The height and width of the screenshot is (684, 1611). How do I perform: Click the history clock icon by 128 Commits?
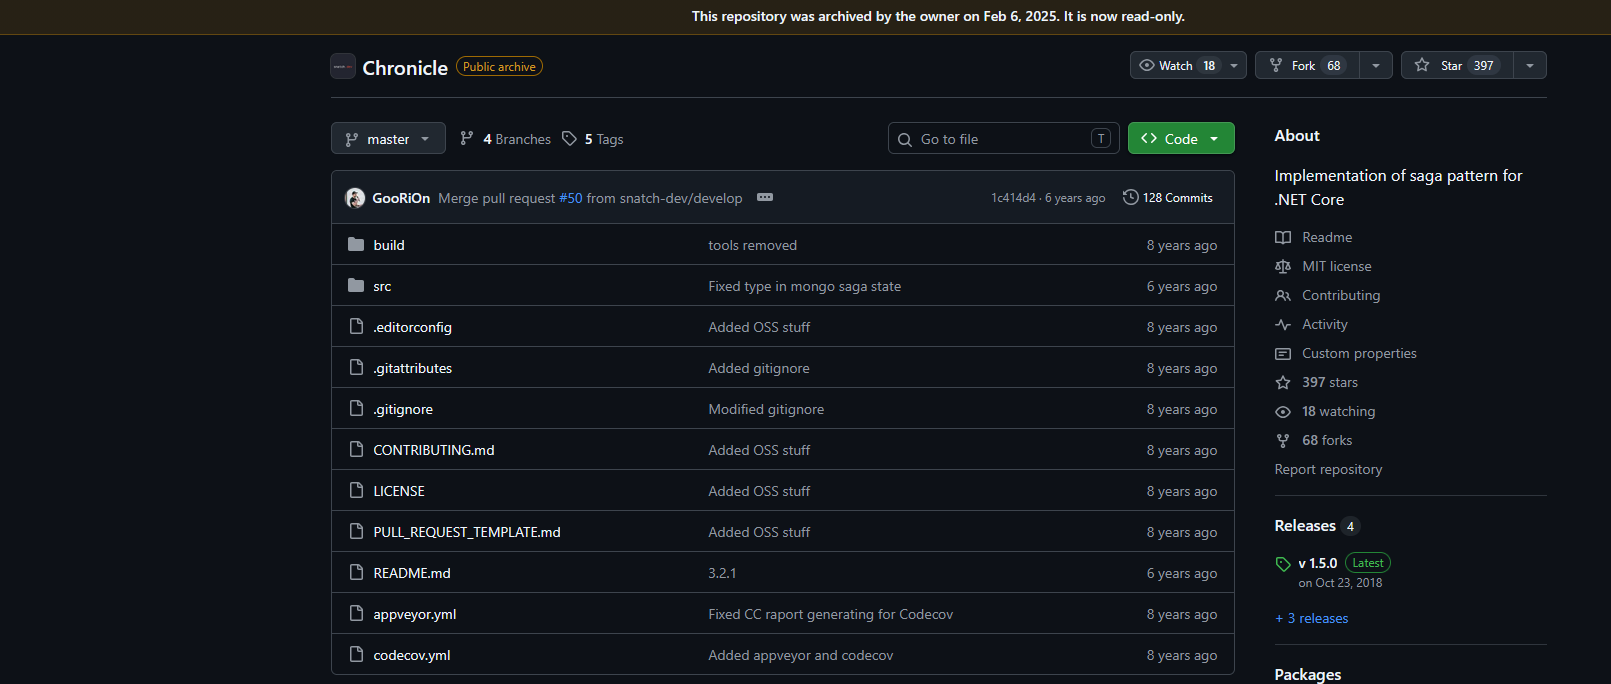tap(1131, 197)
